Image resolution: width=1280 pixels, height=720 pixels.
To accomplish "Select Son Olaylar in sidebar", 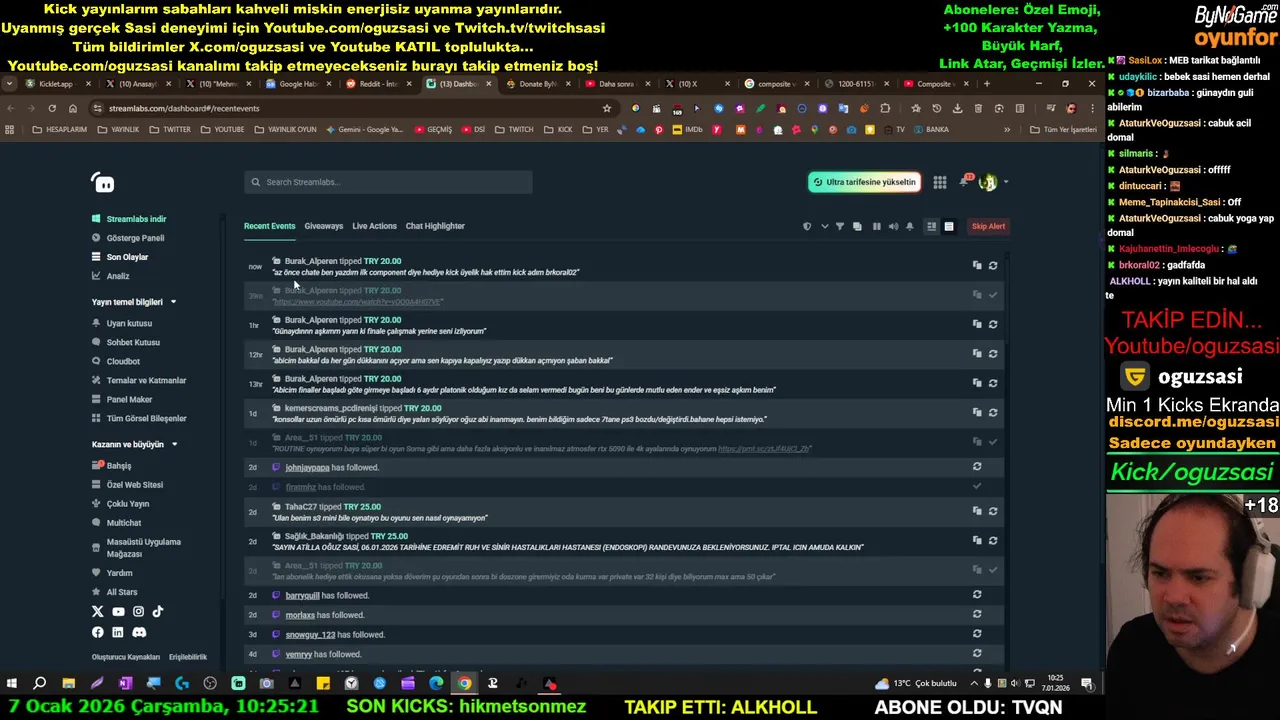I will [x=120, y=257].
